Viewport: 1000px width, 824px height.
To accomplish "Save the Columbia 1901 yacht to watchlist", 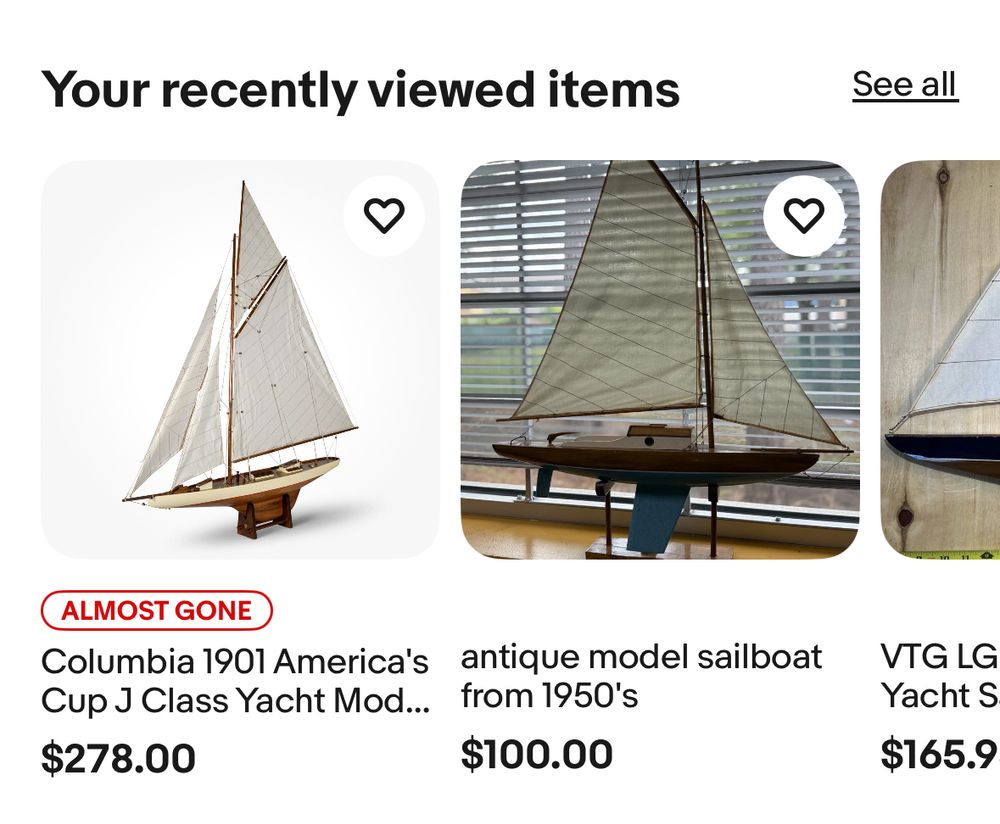I will [x=384, y=215].
